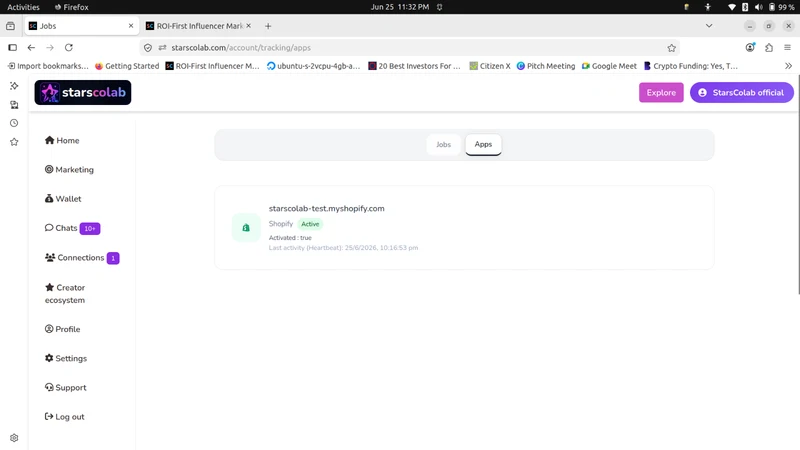Open the Citizen X bookmark

490,66
